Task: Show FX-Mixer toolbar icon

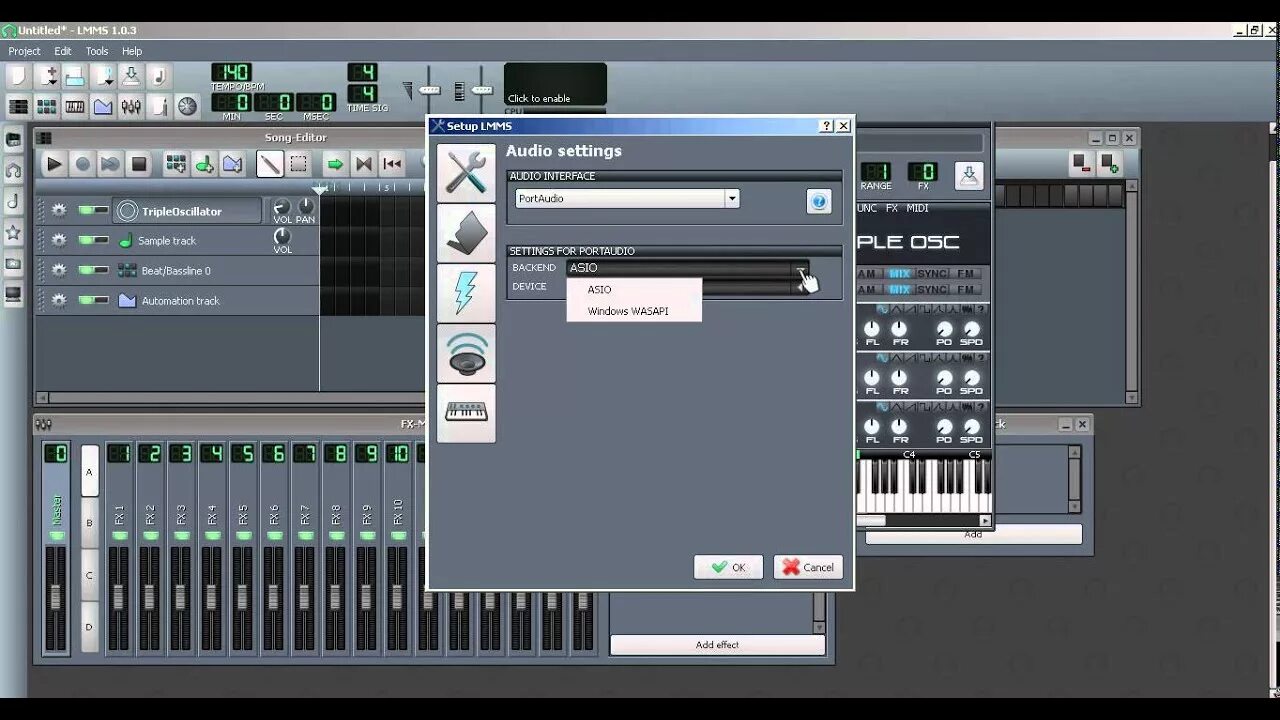Action: click(131, 106)
